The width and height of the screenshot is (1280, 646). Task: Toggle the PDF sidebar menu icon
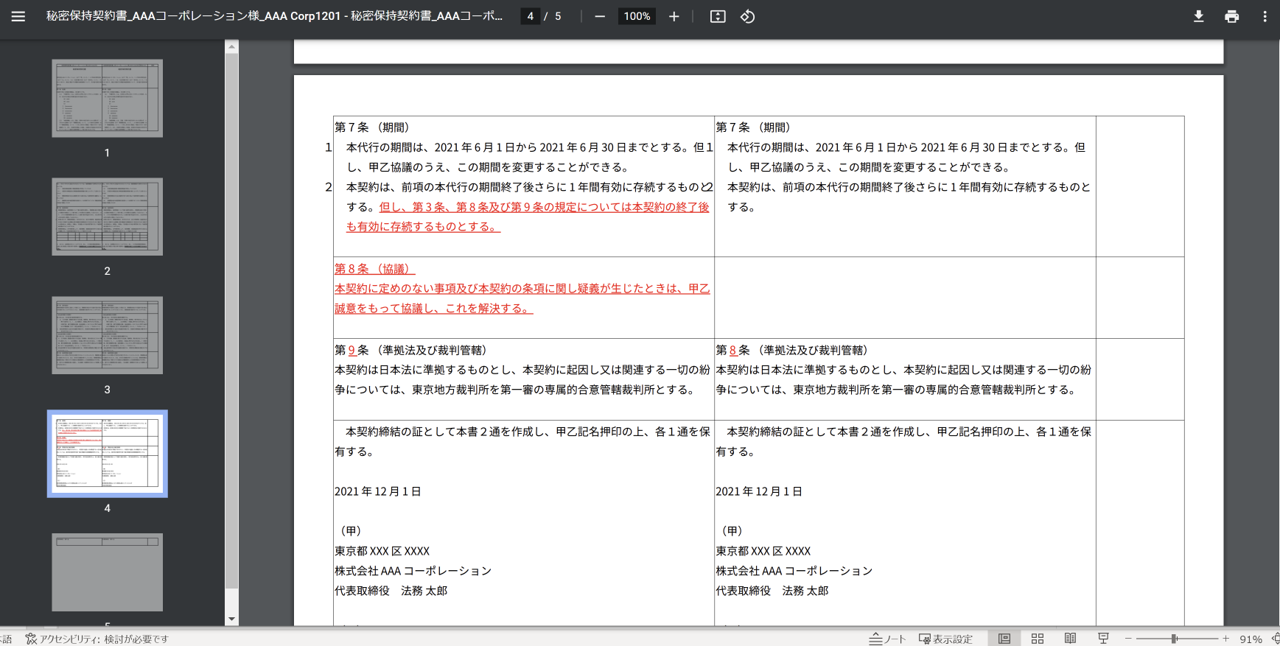(x=18, y=16)
